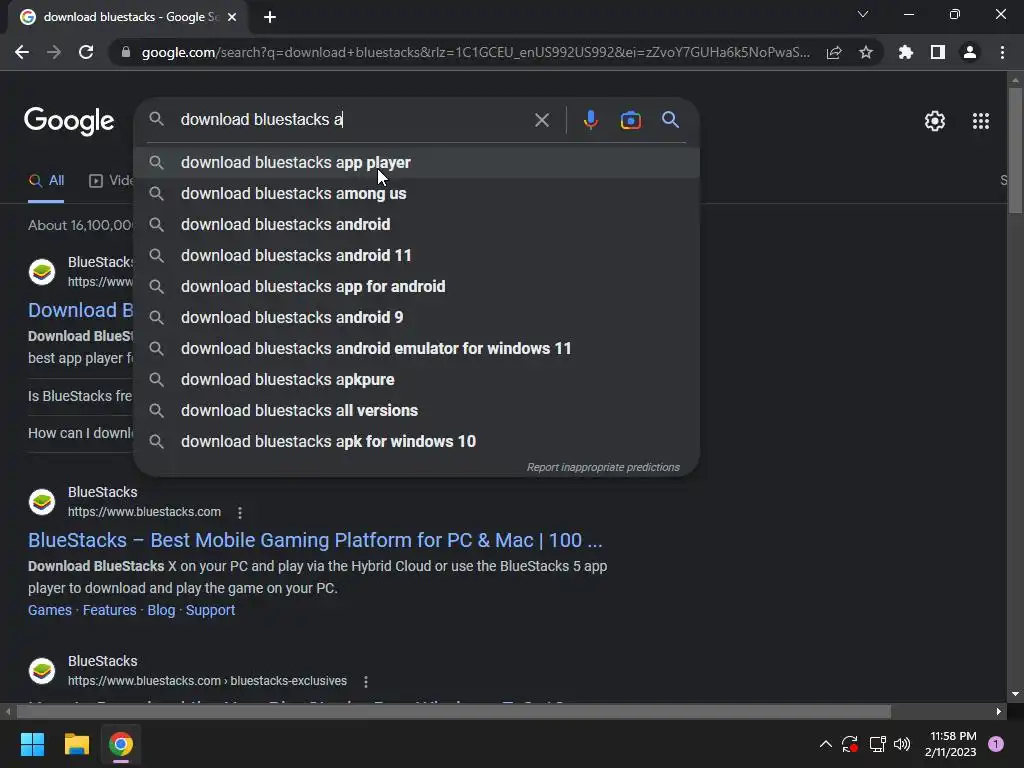This screenshot has width=1024, height=768.
Task: Click 'Report inappropriate predictions' link
Action: (x=603, y=468)
